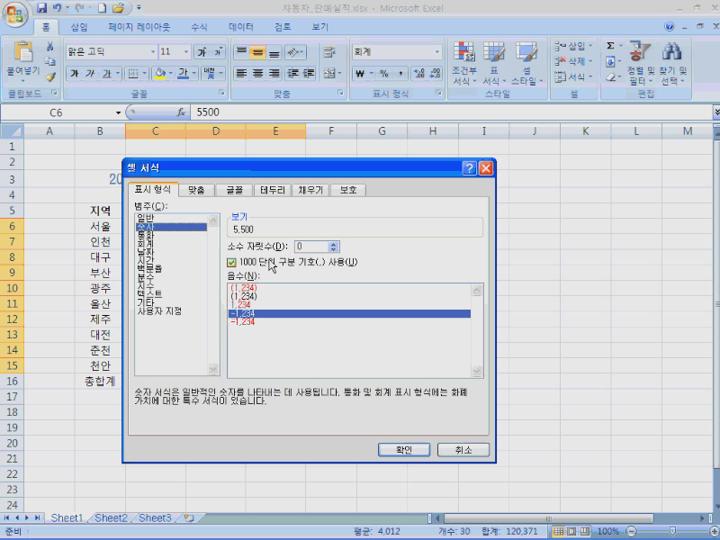Select the highlighted middle align icon
720x540 pixels.
point(258,52)
